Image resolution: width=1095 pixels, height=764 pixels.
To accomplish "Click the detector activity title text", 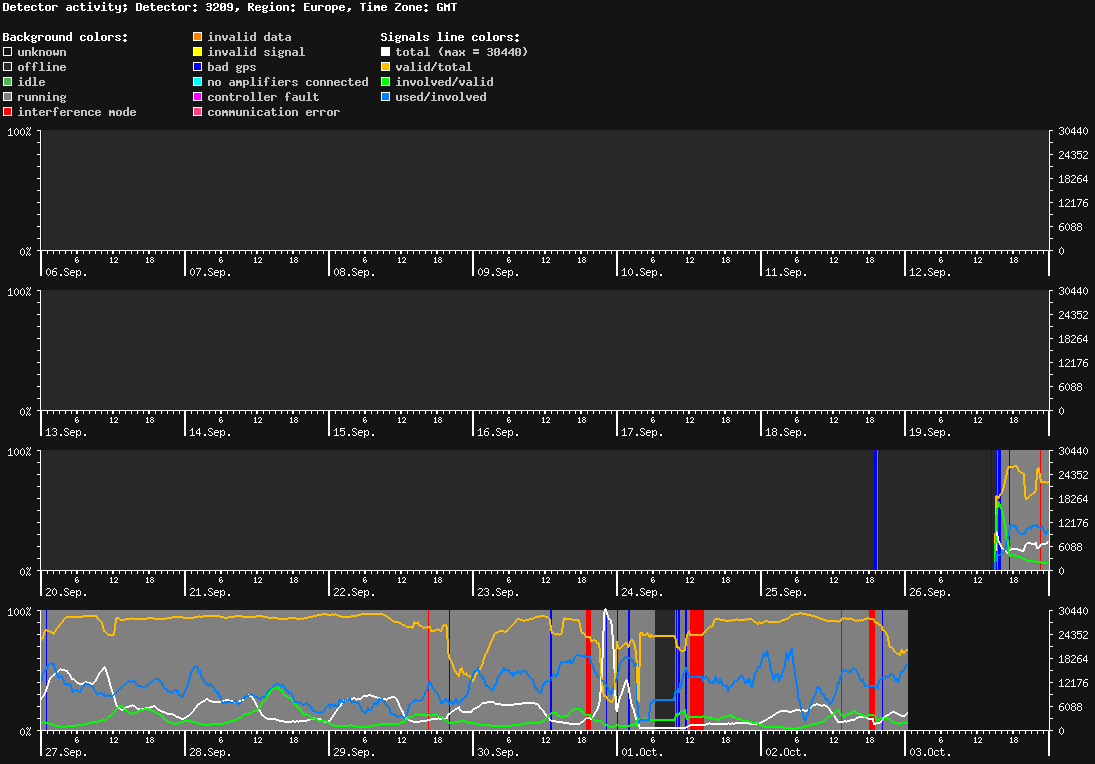I will pos(229,7).
